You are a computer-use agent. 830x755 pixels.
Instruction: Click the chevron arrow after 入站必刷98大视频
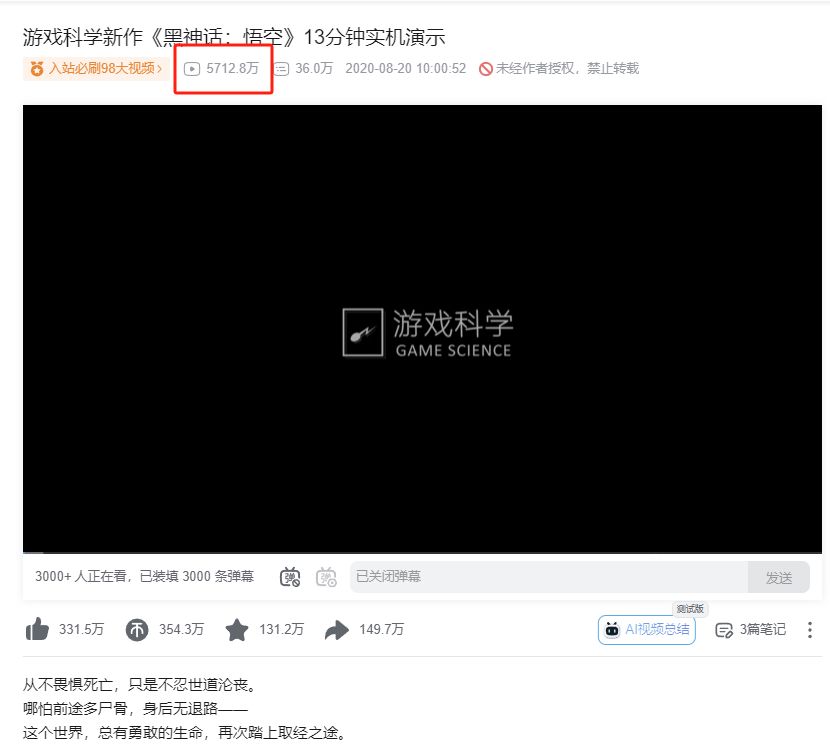point(159,69)
